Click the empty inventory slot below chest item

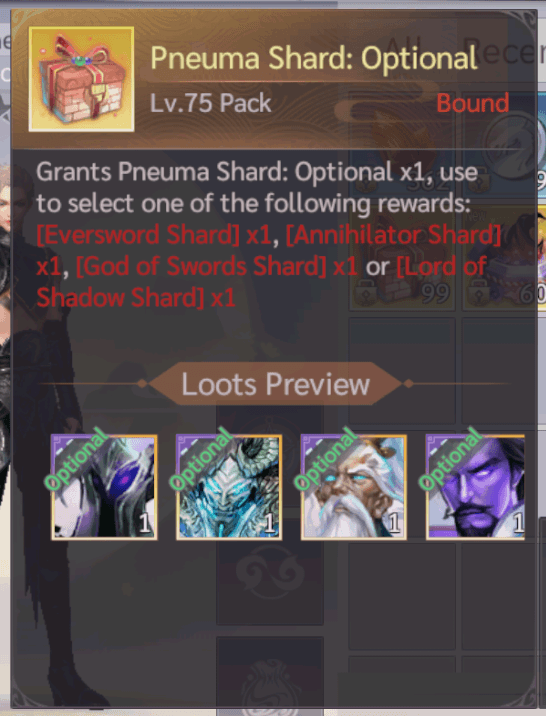pos(403,370)
